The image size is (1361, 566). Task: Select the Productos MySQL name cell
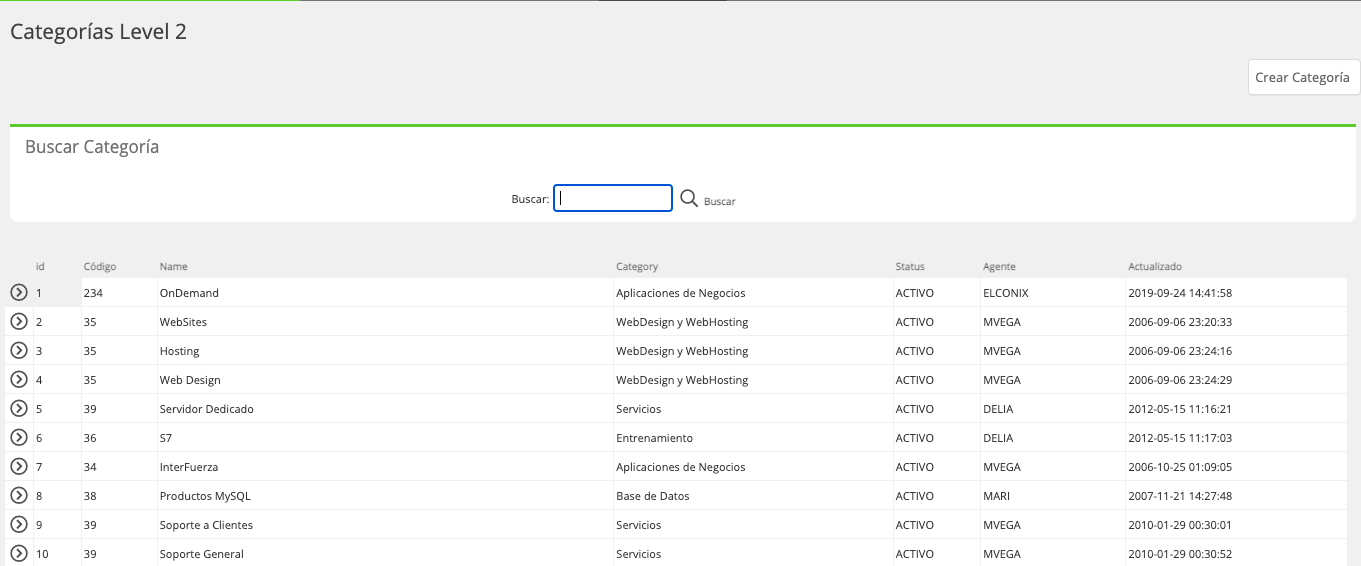coord(386,496)
